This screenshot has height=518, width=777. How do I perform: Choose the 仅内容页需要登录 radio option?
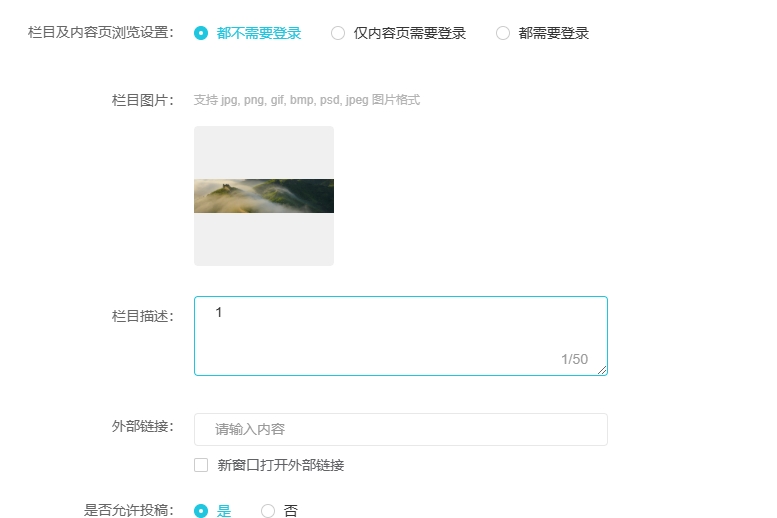pyautogui.click(x=338, y=33)
